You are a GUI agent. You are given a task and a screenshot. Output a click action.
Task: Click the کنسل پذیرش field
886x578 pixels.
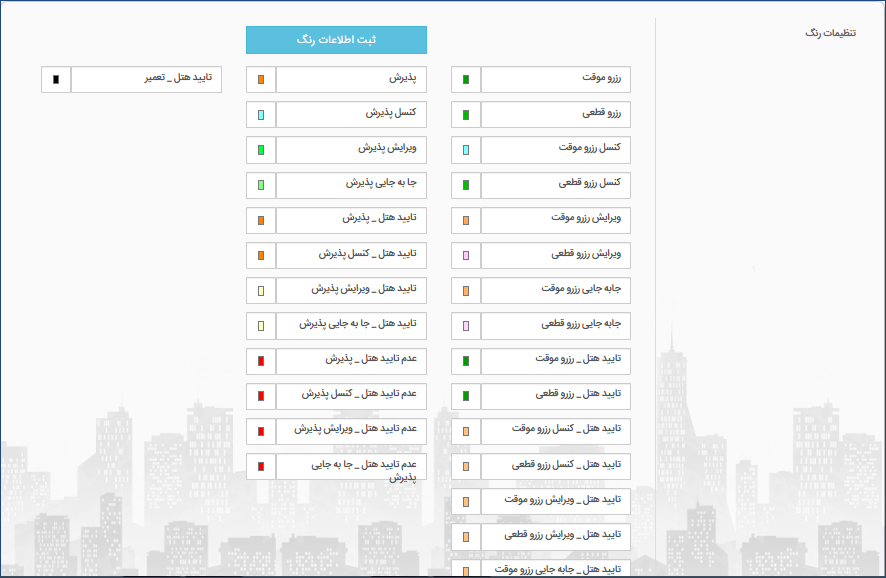coord(351,115)
